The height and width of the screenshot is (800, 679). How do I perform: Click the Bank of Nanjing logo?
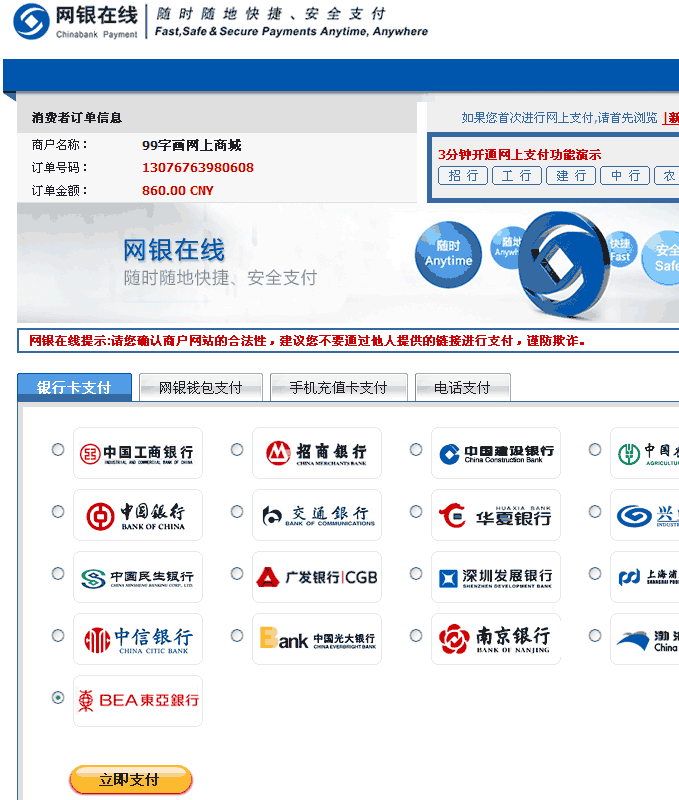[x=495, y=640]
